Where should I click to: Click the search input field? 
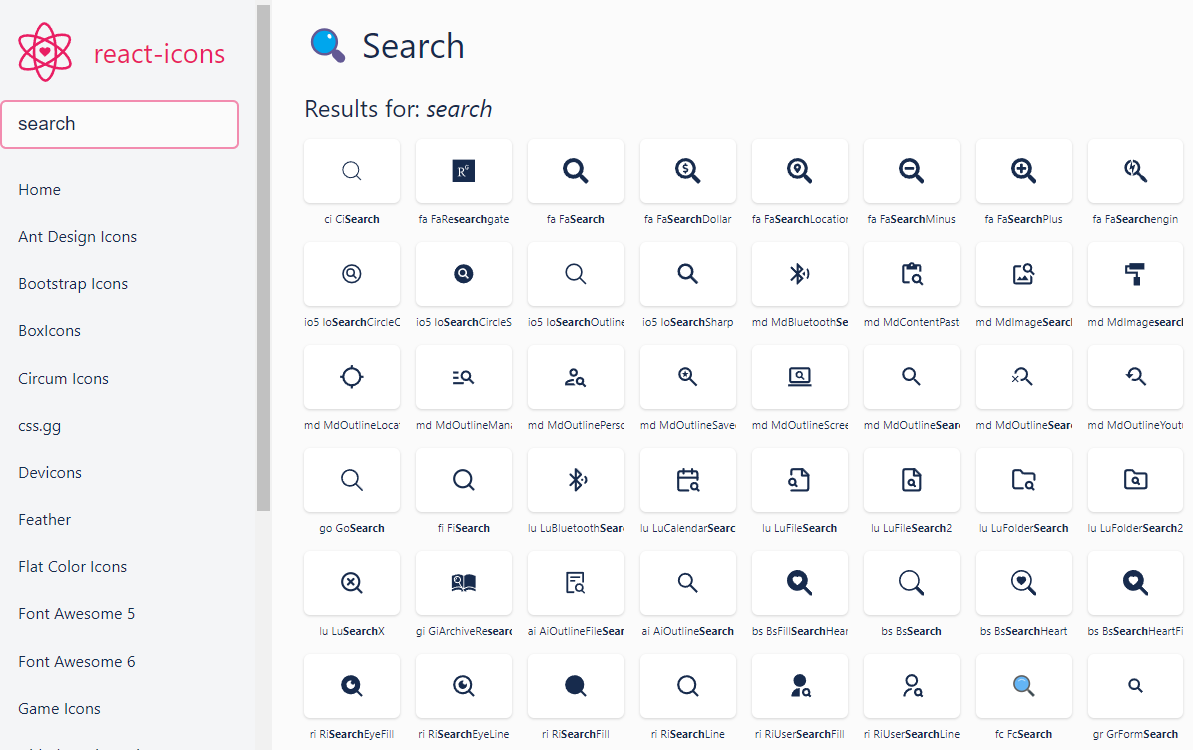[x=120, y=123]
